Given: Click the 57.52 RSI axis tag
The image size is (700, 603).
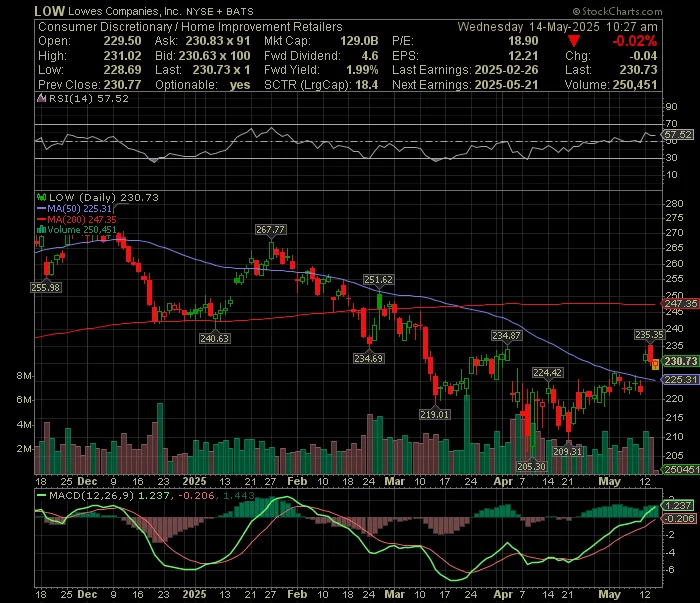Looking at the screenshot, I should (679, 134).
